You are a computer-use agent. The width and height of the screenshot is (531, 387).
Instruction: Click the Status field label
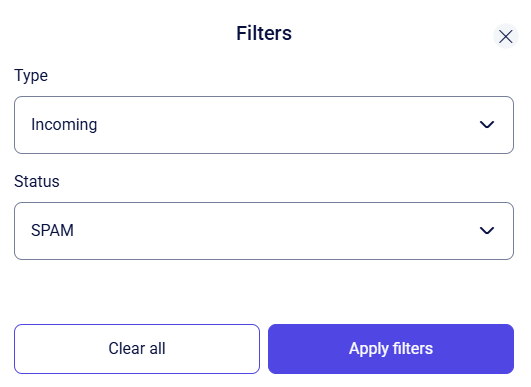tap(37, 181)
